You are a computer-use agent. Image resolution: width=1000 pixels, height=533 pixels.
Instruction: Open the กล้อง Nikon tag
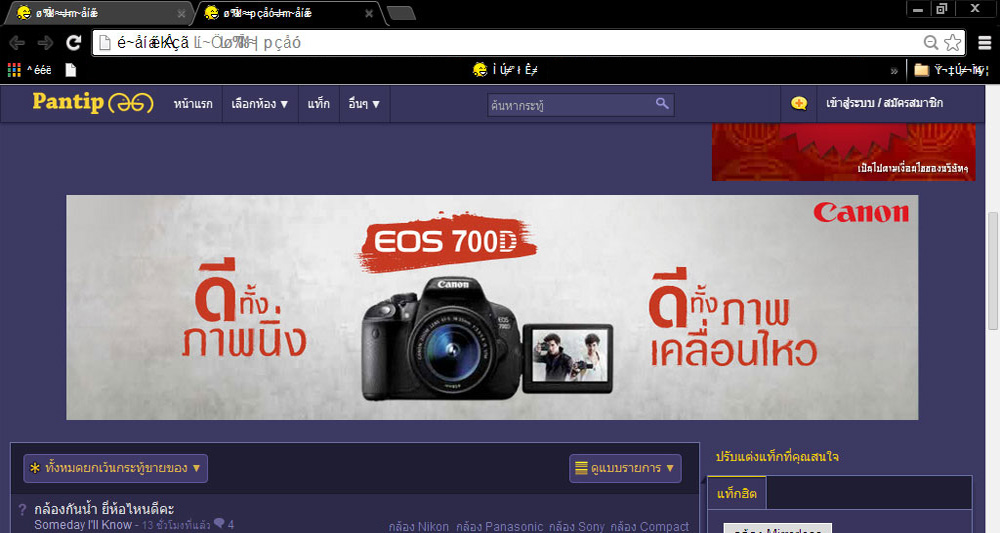pos(418,527)
